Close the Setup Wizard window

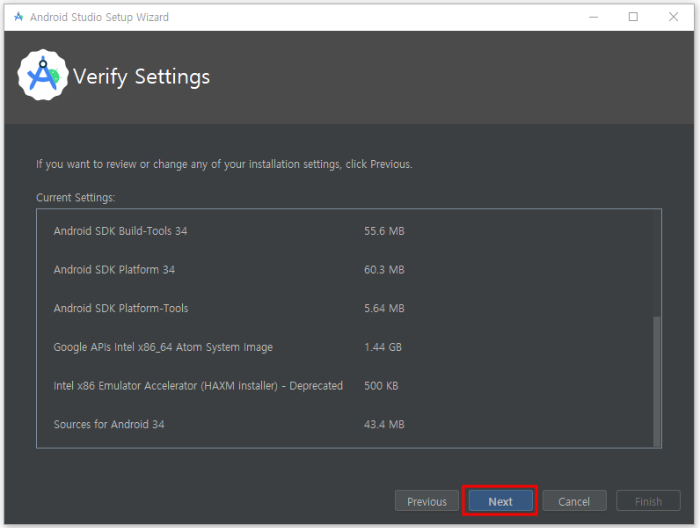pos(673,17)
